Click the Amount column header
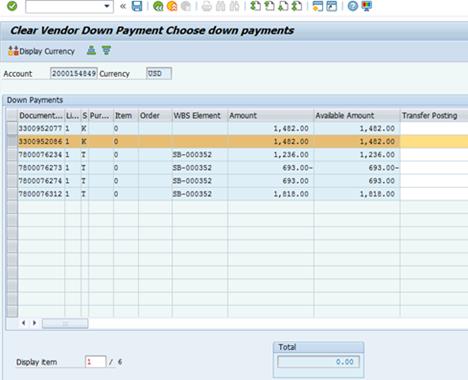 click(x=271, y=116)
